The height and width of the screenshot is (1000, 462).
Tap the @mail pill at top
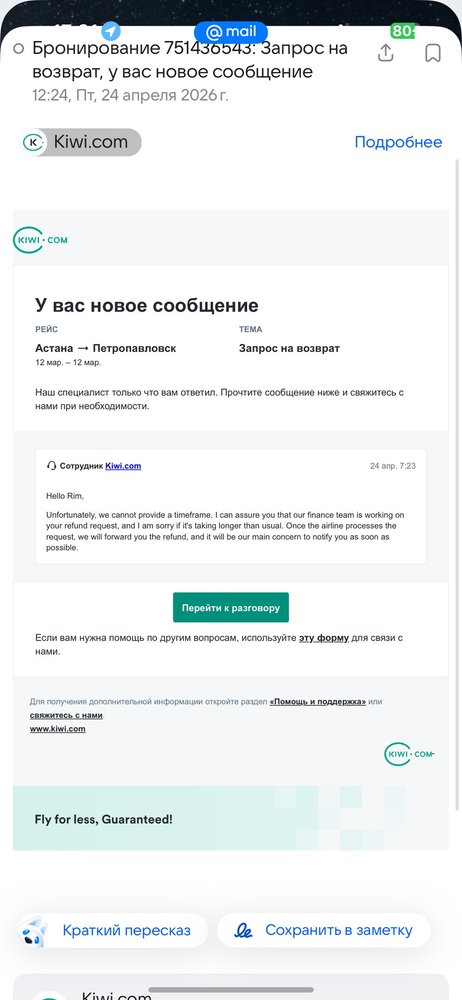231,31
